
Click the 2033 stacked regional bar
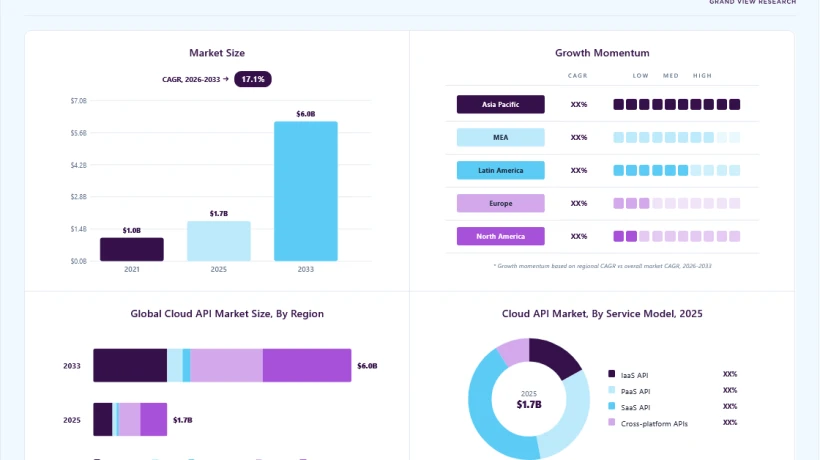[x=222, y=365]
